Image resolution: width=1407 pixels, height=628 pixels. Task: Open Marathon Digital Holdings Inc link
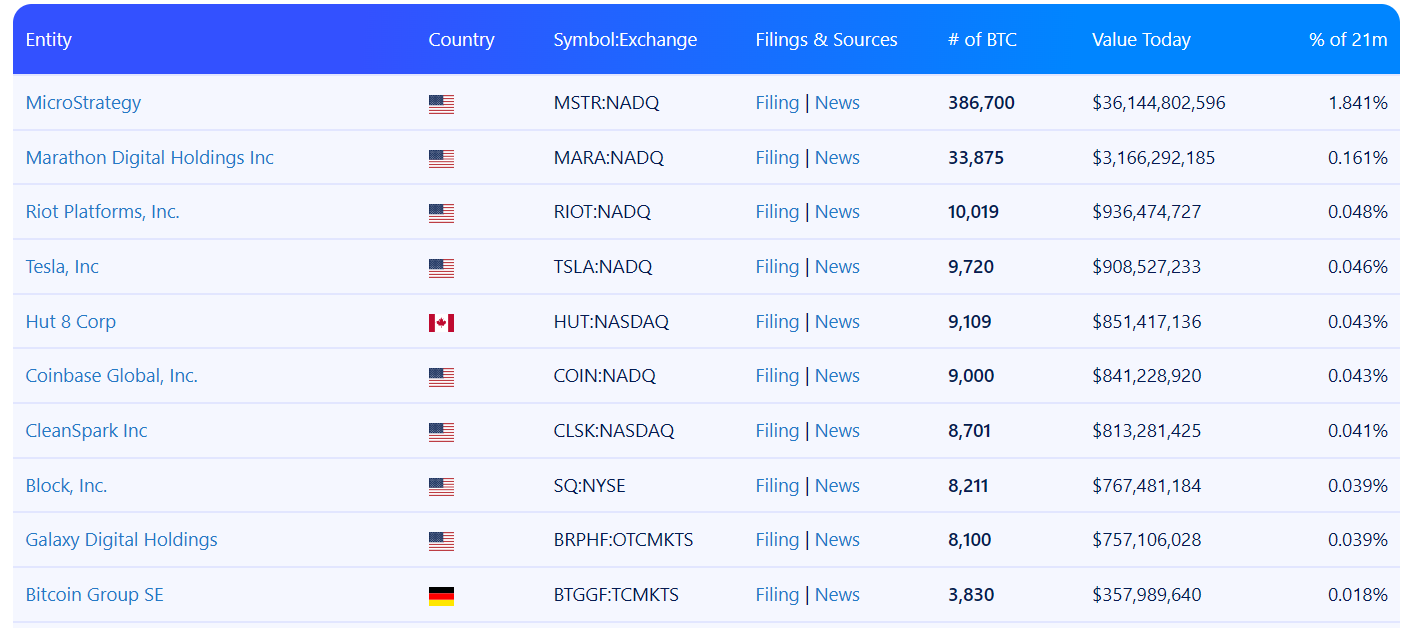[x=149, y=158]
